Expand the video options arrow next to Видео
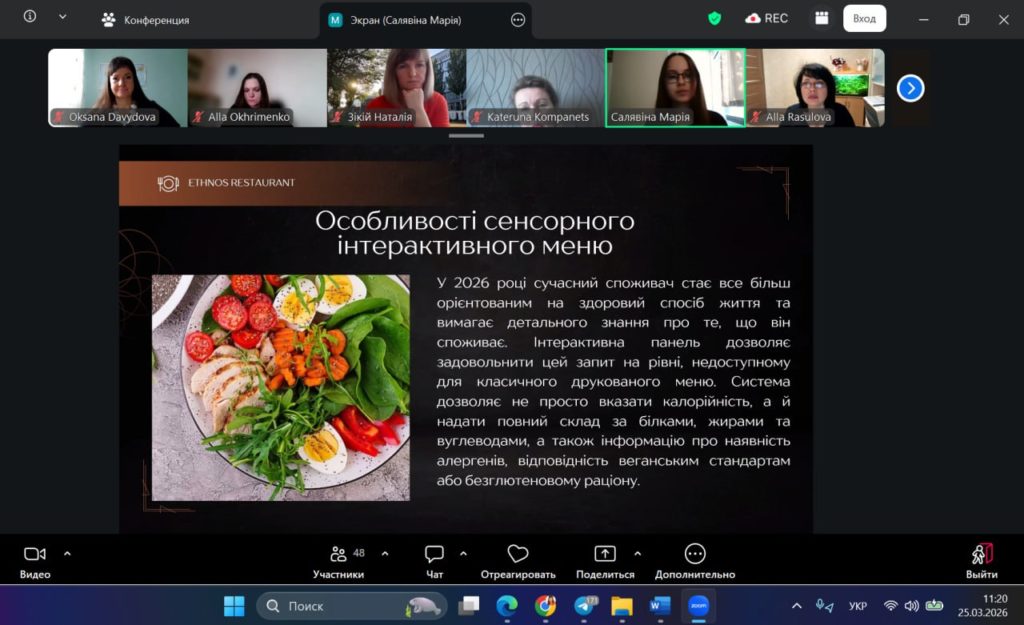The width and height of the screenshot is (1024, 625). tap(67, 552)
